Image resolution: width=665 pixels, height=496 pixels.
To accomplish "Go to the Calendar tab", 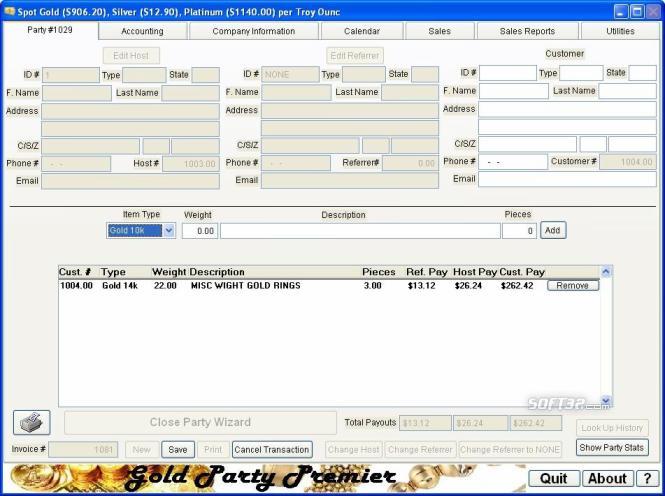I will pos(362,31).
